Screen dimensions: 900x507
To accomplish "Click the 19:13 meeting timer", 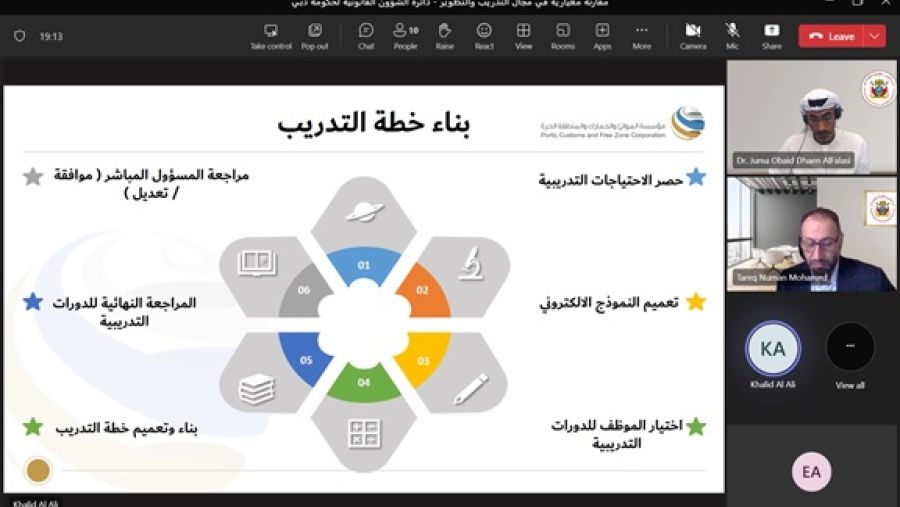I will click(51, 36).
